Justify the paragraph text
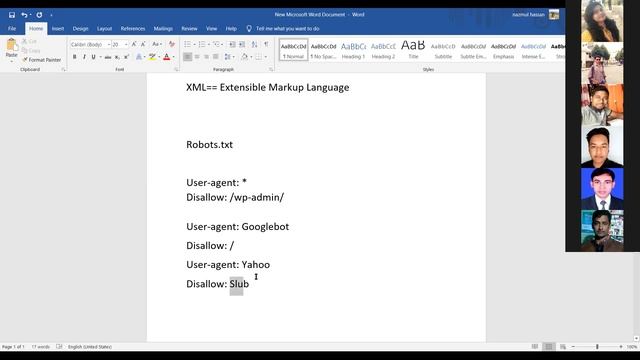Screen dimensions: 640x360 216,57
